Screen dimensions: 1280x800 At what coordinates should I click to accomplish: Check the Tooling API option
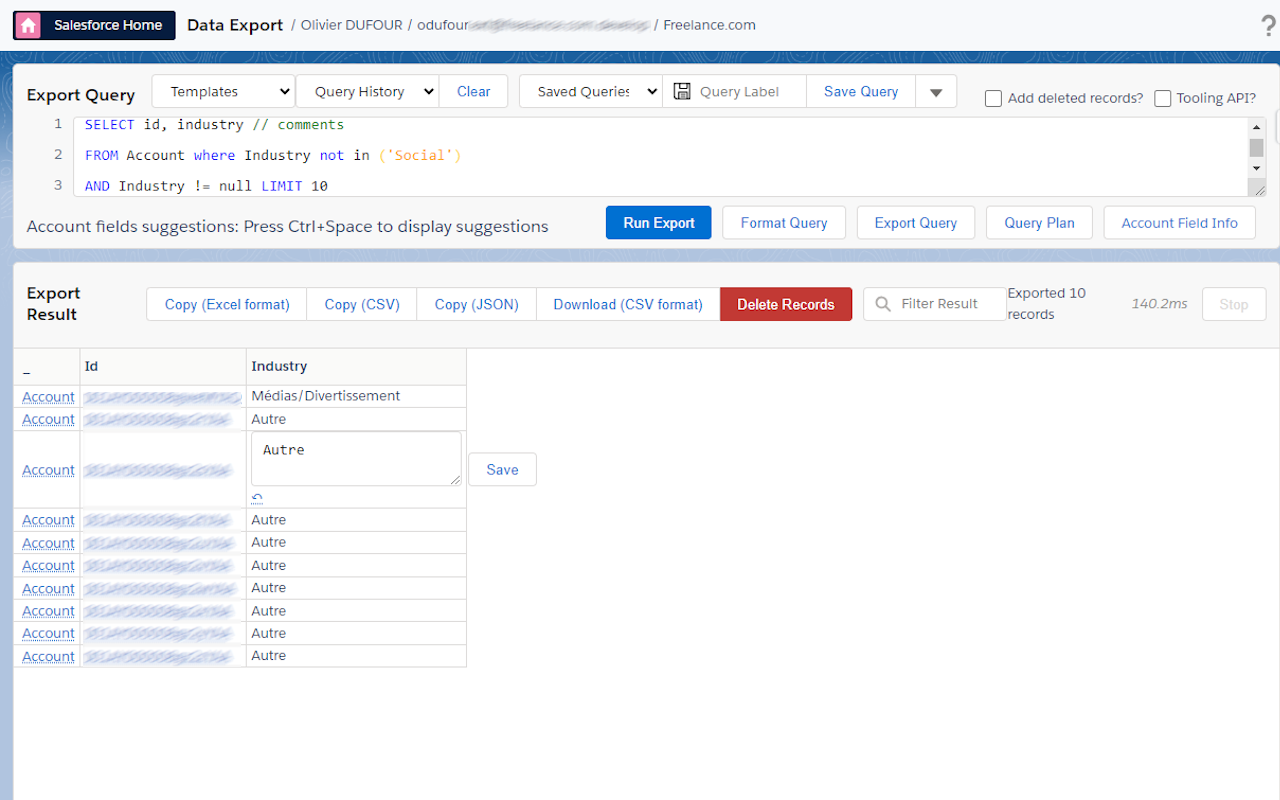(x=1163, y=98)
